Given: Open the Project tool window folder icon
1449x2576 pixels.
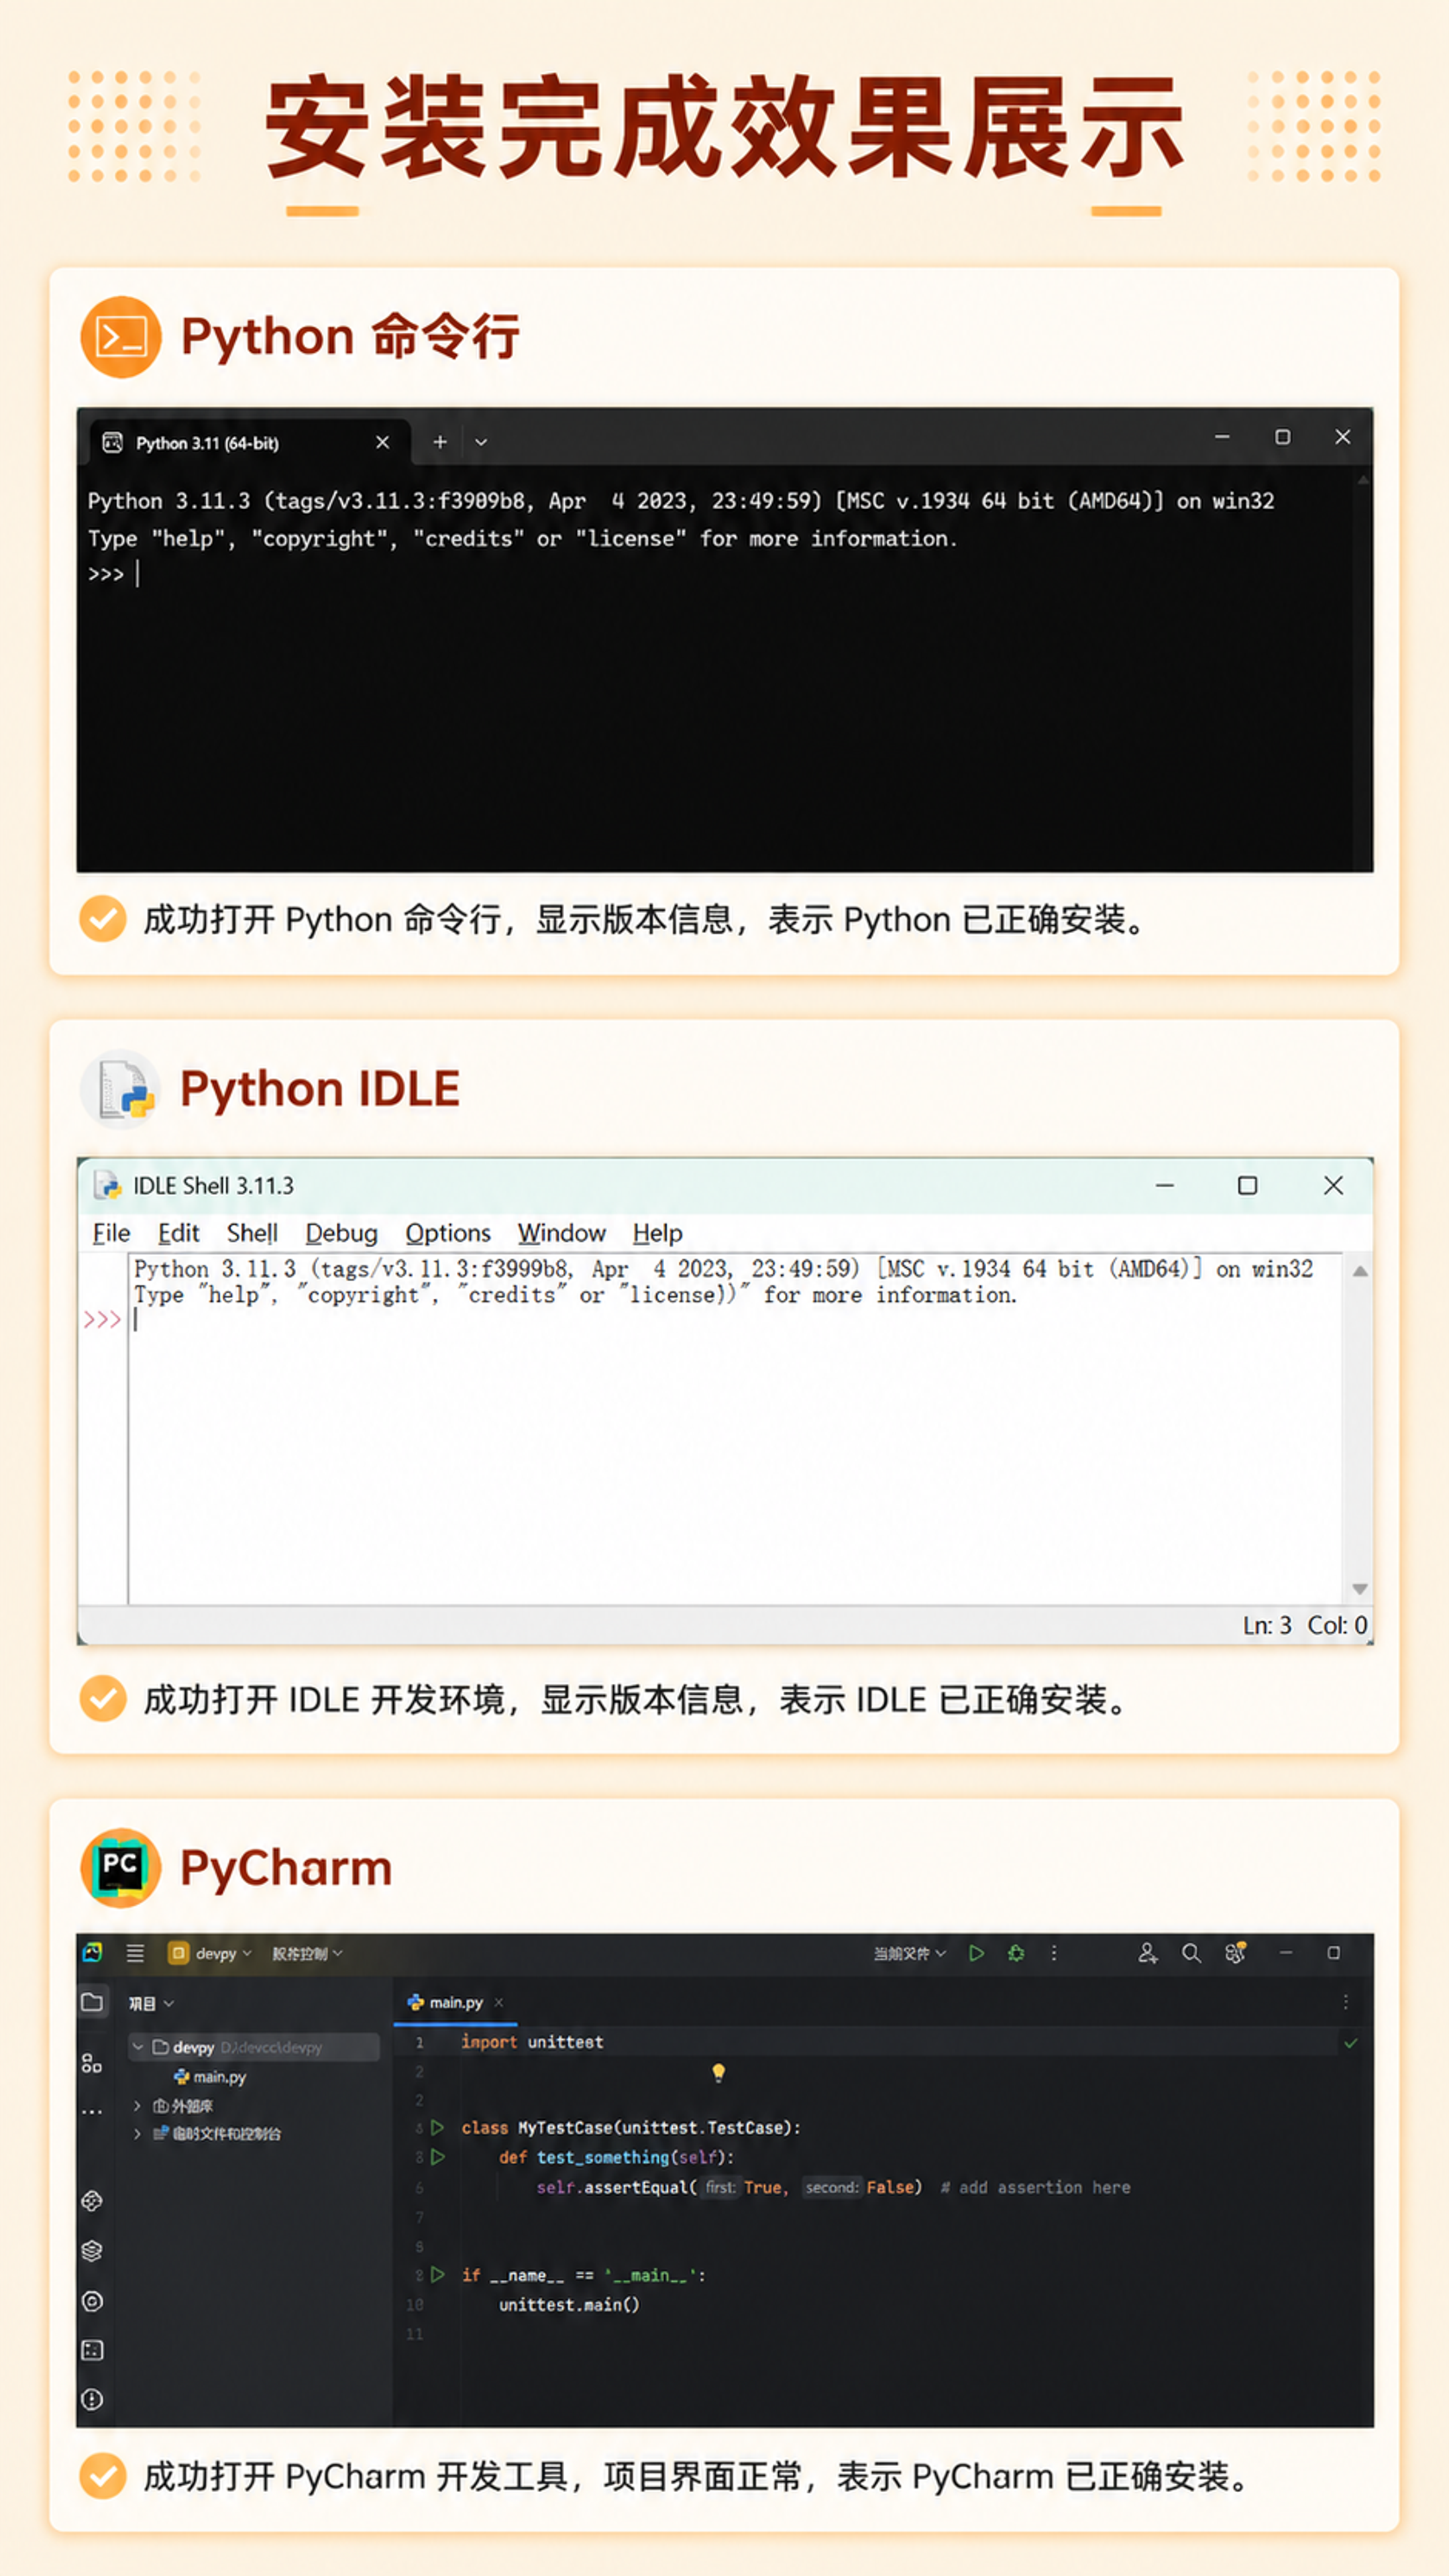Looking at the screenshot, I should coord(92,2003).
